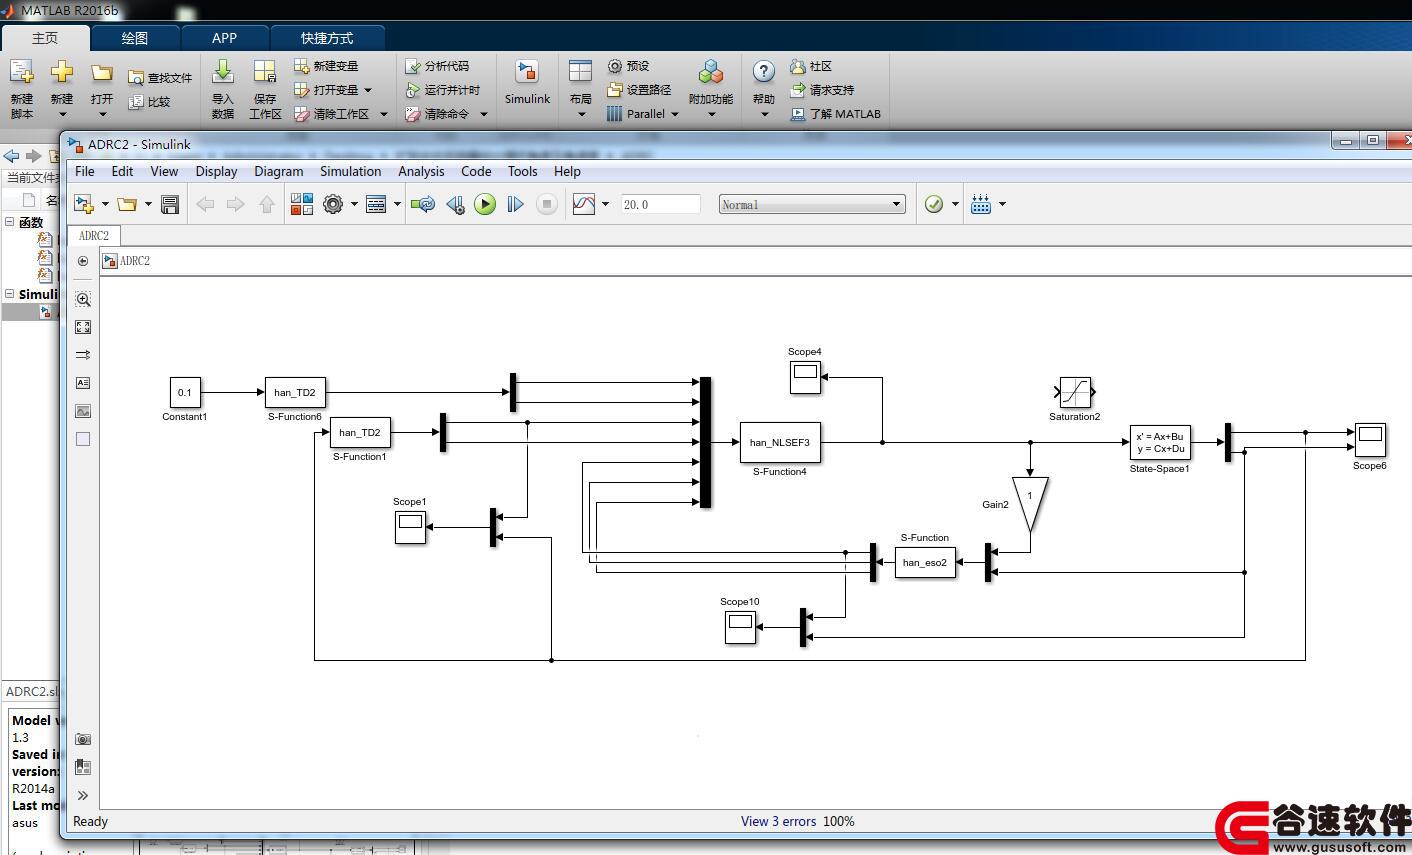The image size is (1412, 855).
Task: Open the File menu in Simulink
Action: point(85,171)
